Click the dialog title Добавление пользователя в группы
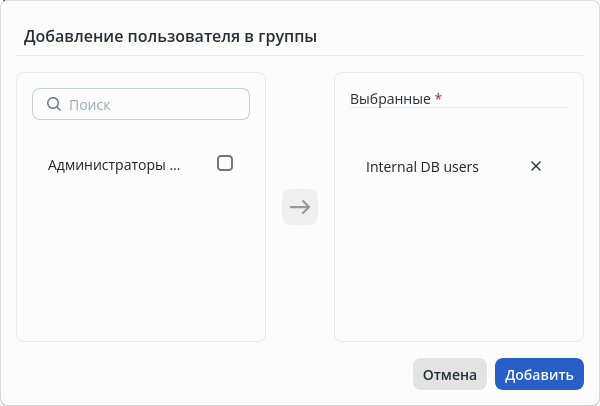Viewport: 600px width, 406px height. coord(170,37)
